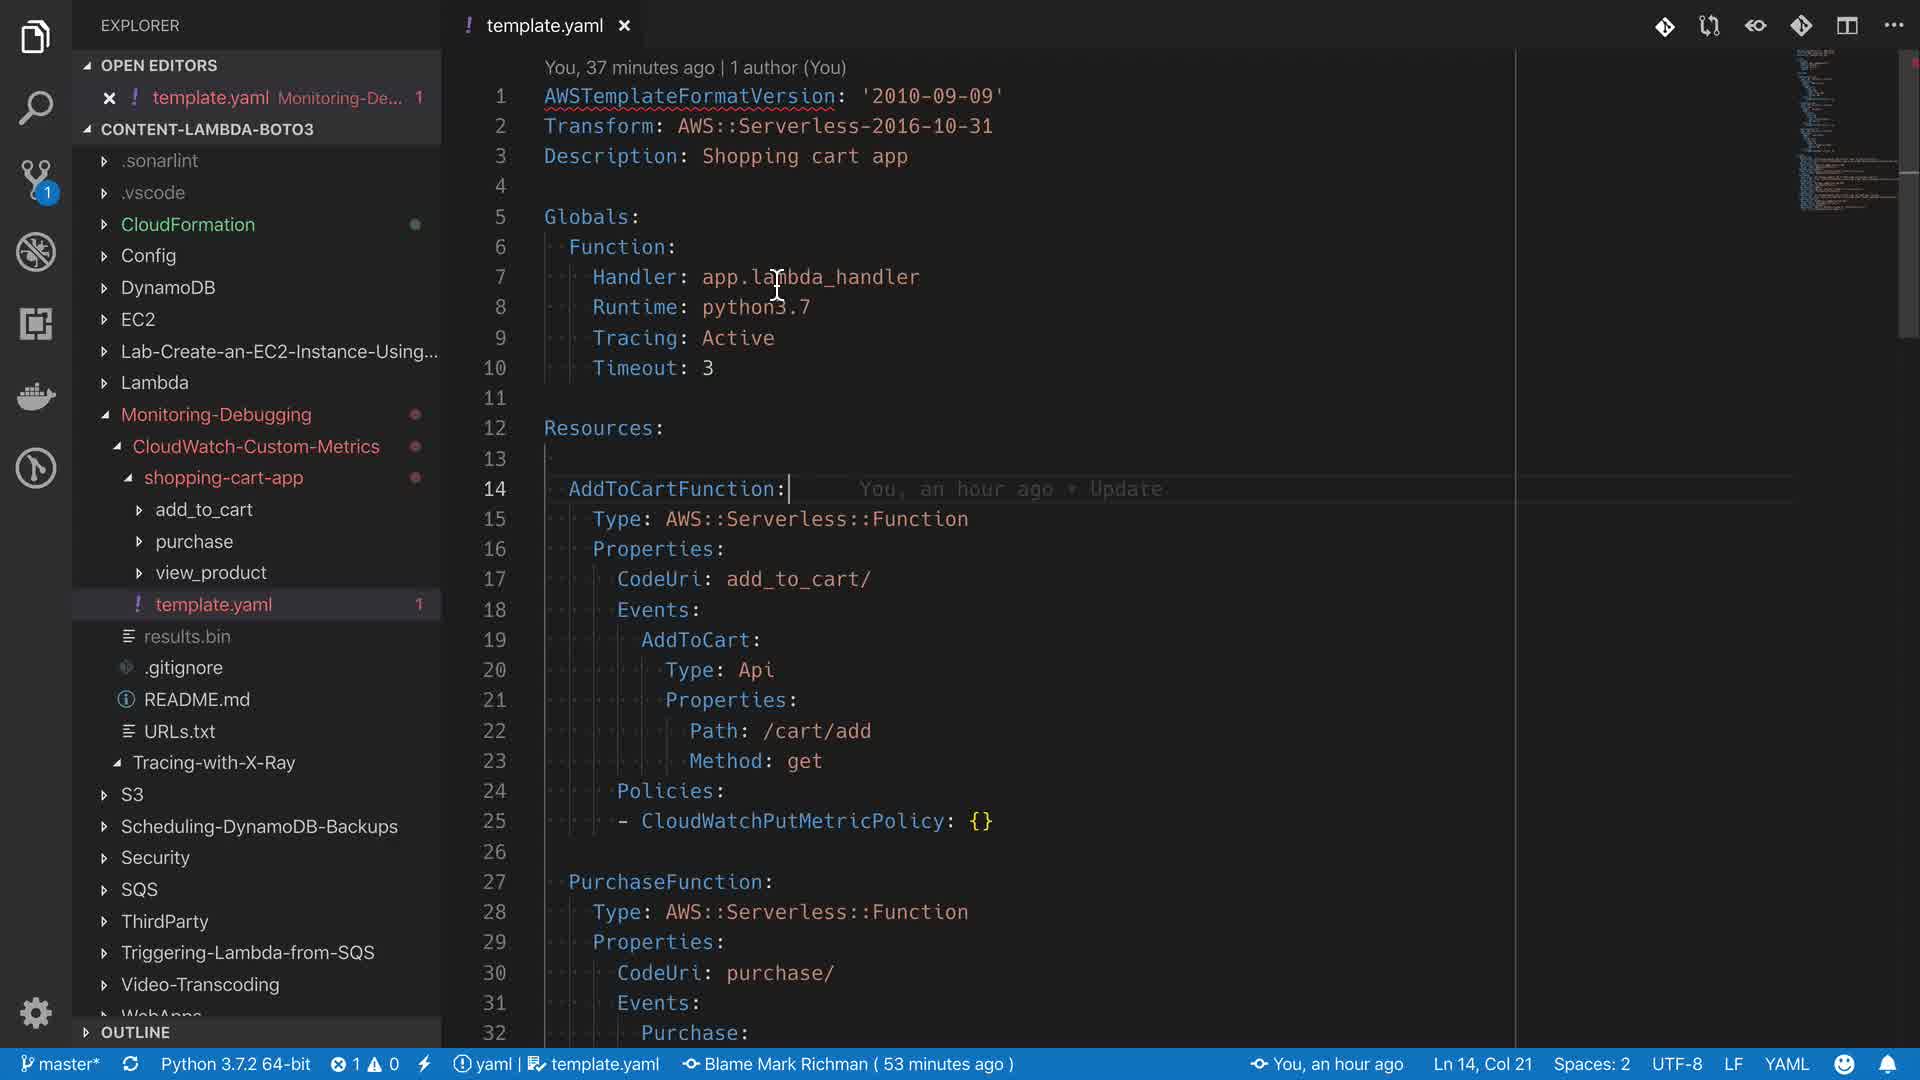
Task: Open README.md in the explorer
Action: [196, 699]
